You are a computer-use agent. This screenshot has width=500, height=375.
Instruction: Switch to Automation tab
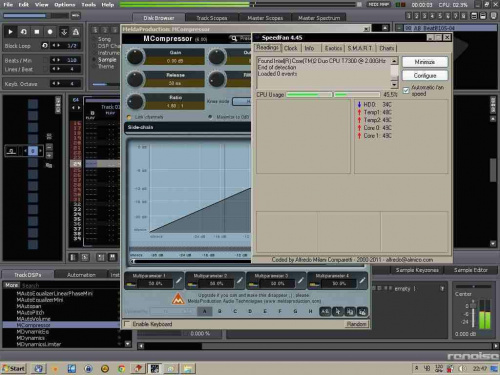(x=81, y=275)
